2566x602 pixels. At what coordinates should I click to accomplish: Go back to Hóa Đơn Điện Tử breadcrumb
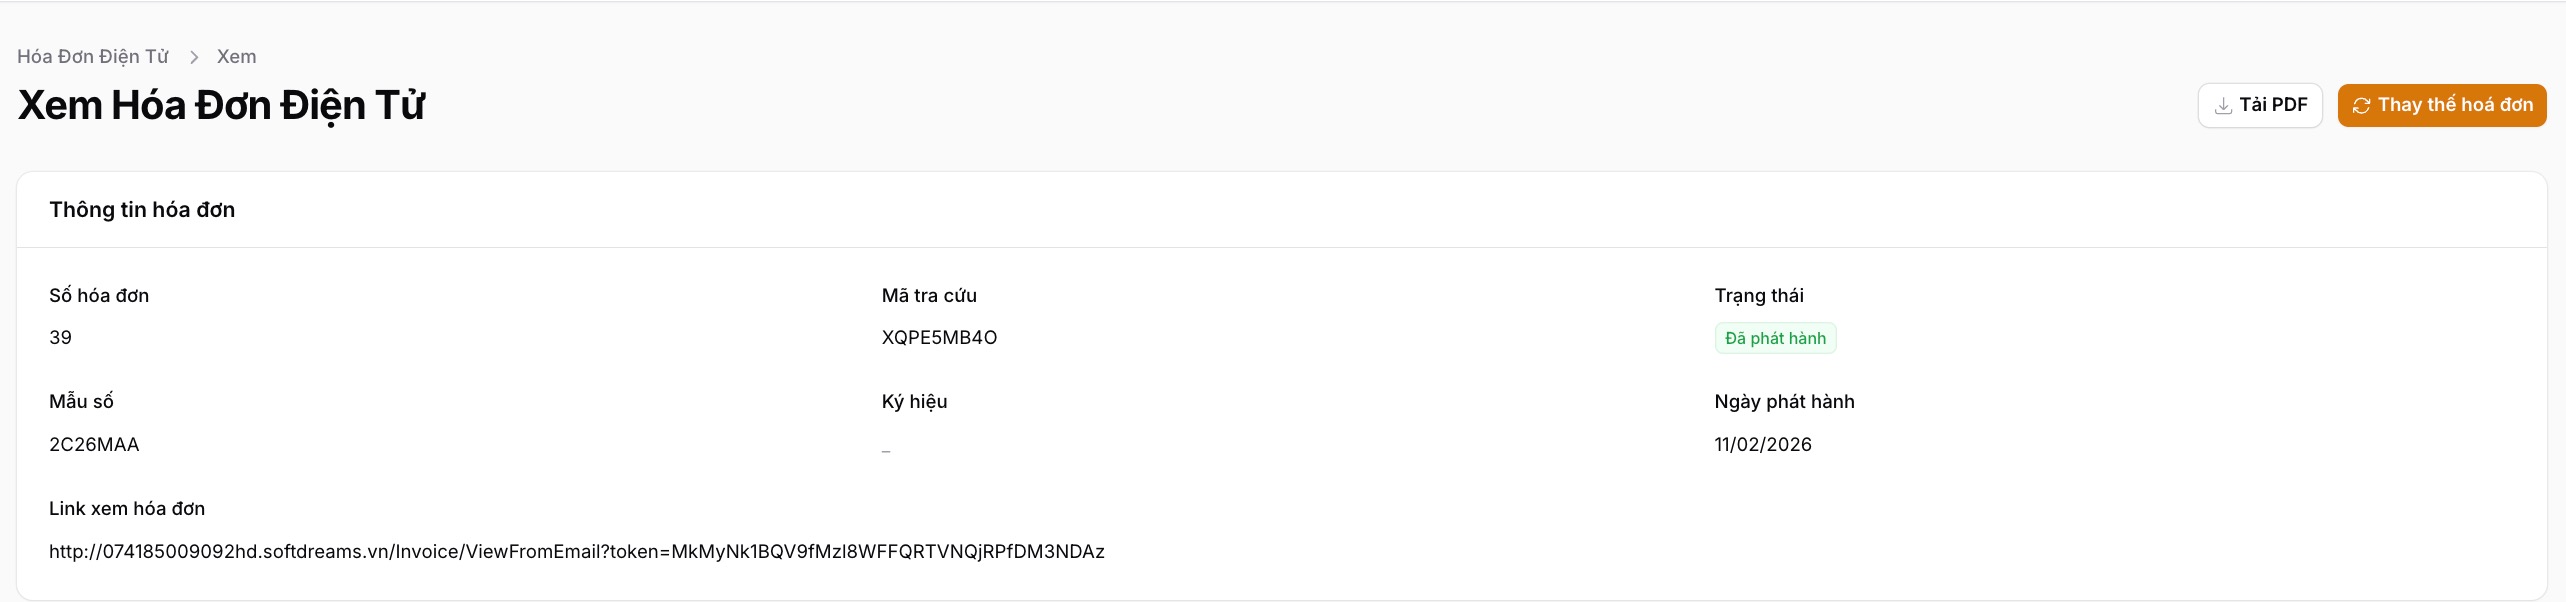(x=92, y=57)
